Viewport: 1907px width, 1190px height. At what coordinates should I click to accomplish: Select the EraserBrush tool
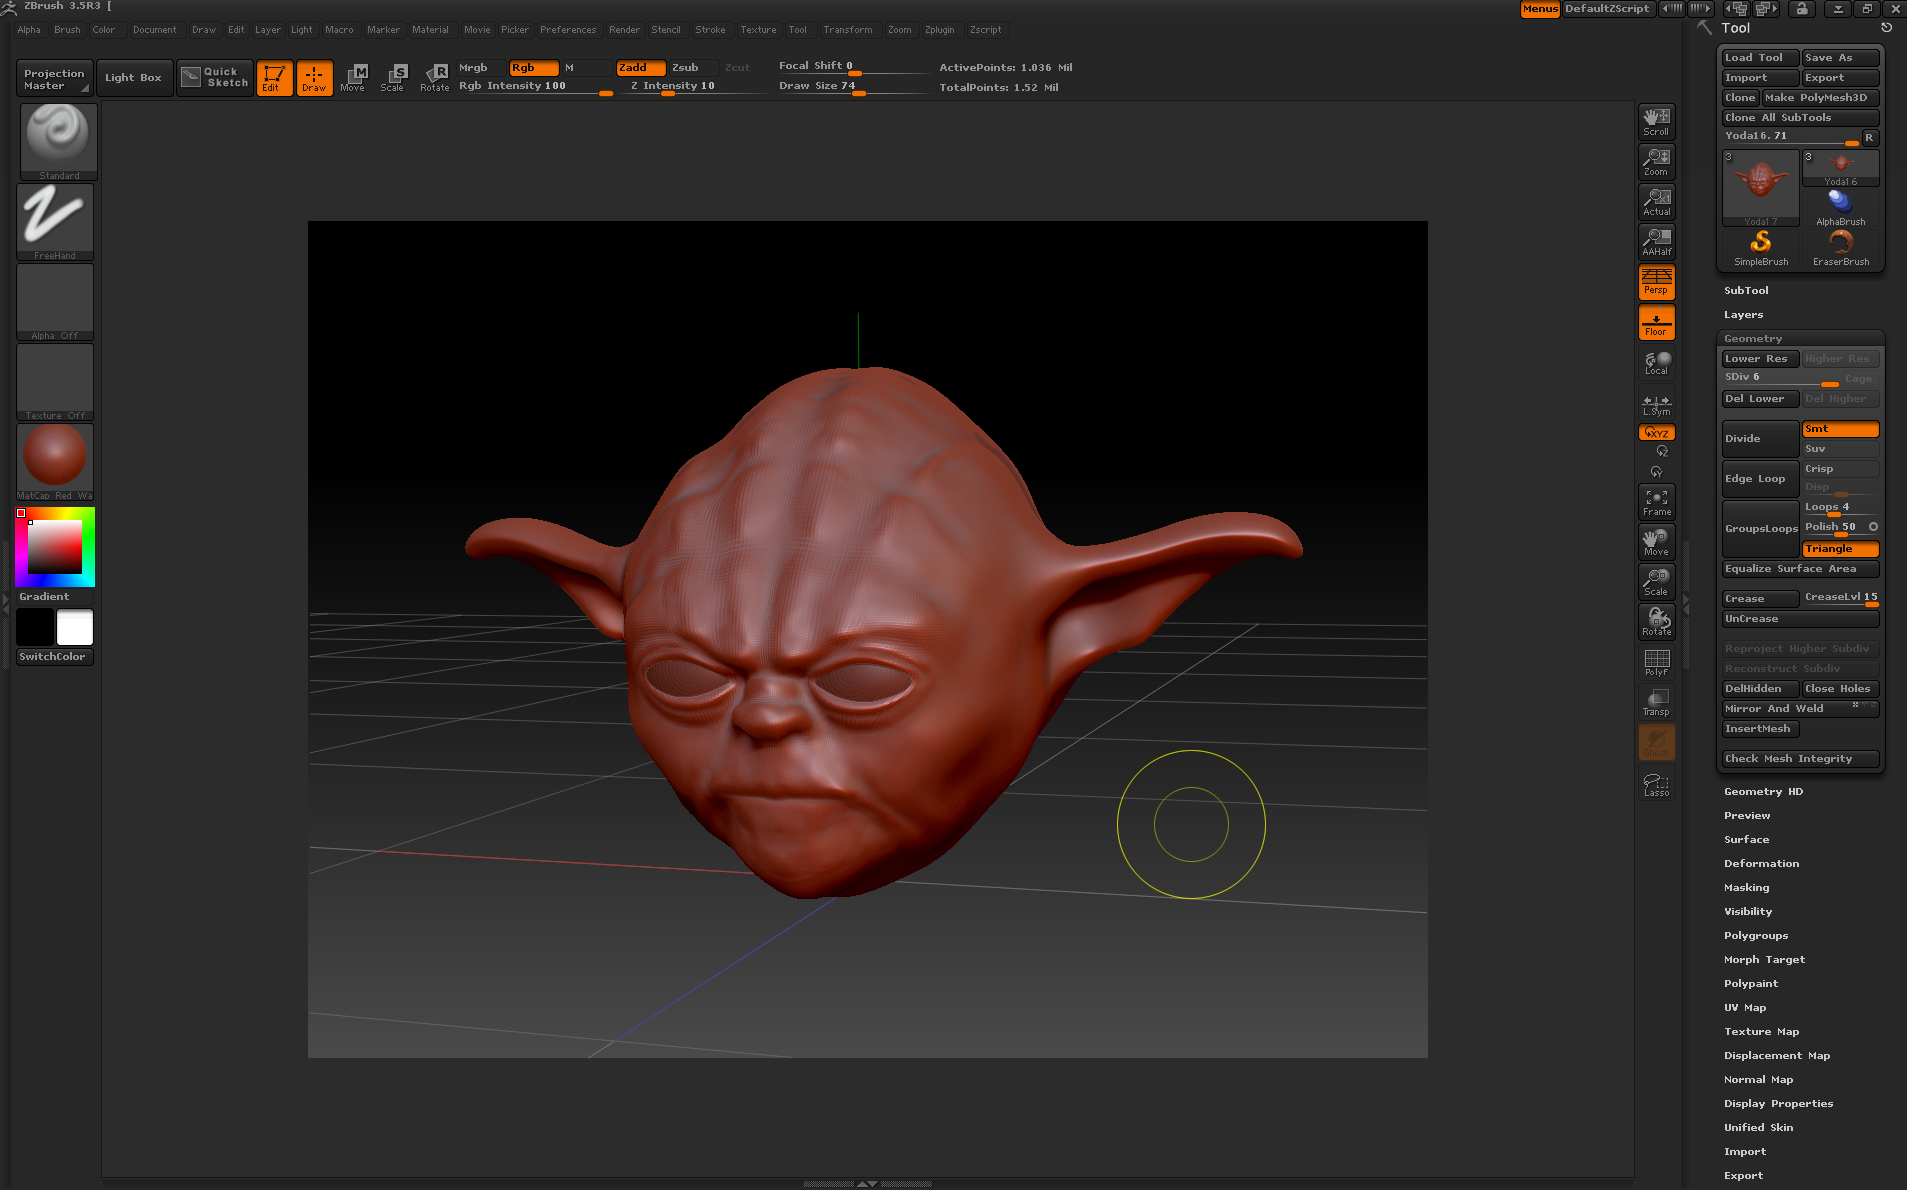1840,248
